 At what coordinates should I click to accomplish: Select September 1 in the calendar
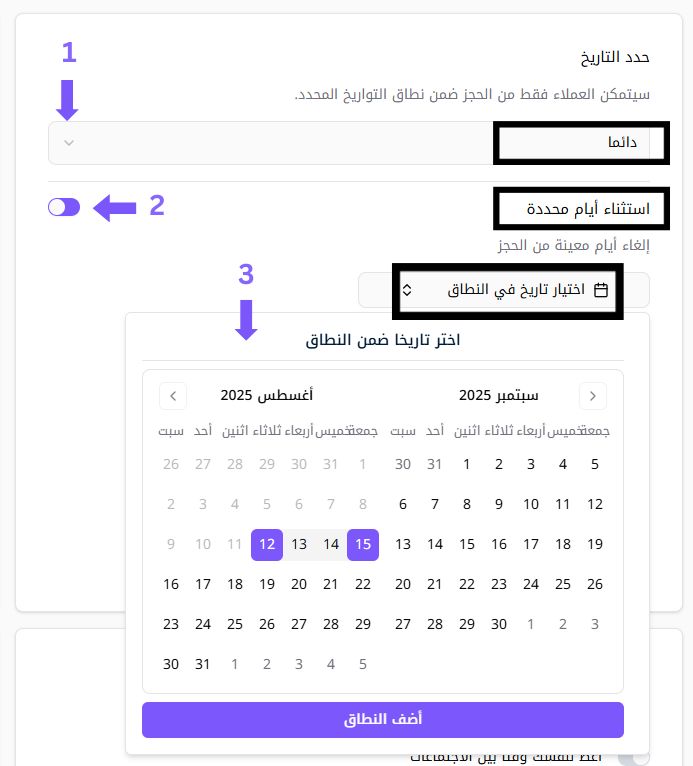click(467, 464)
